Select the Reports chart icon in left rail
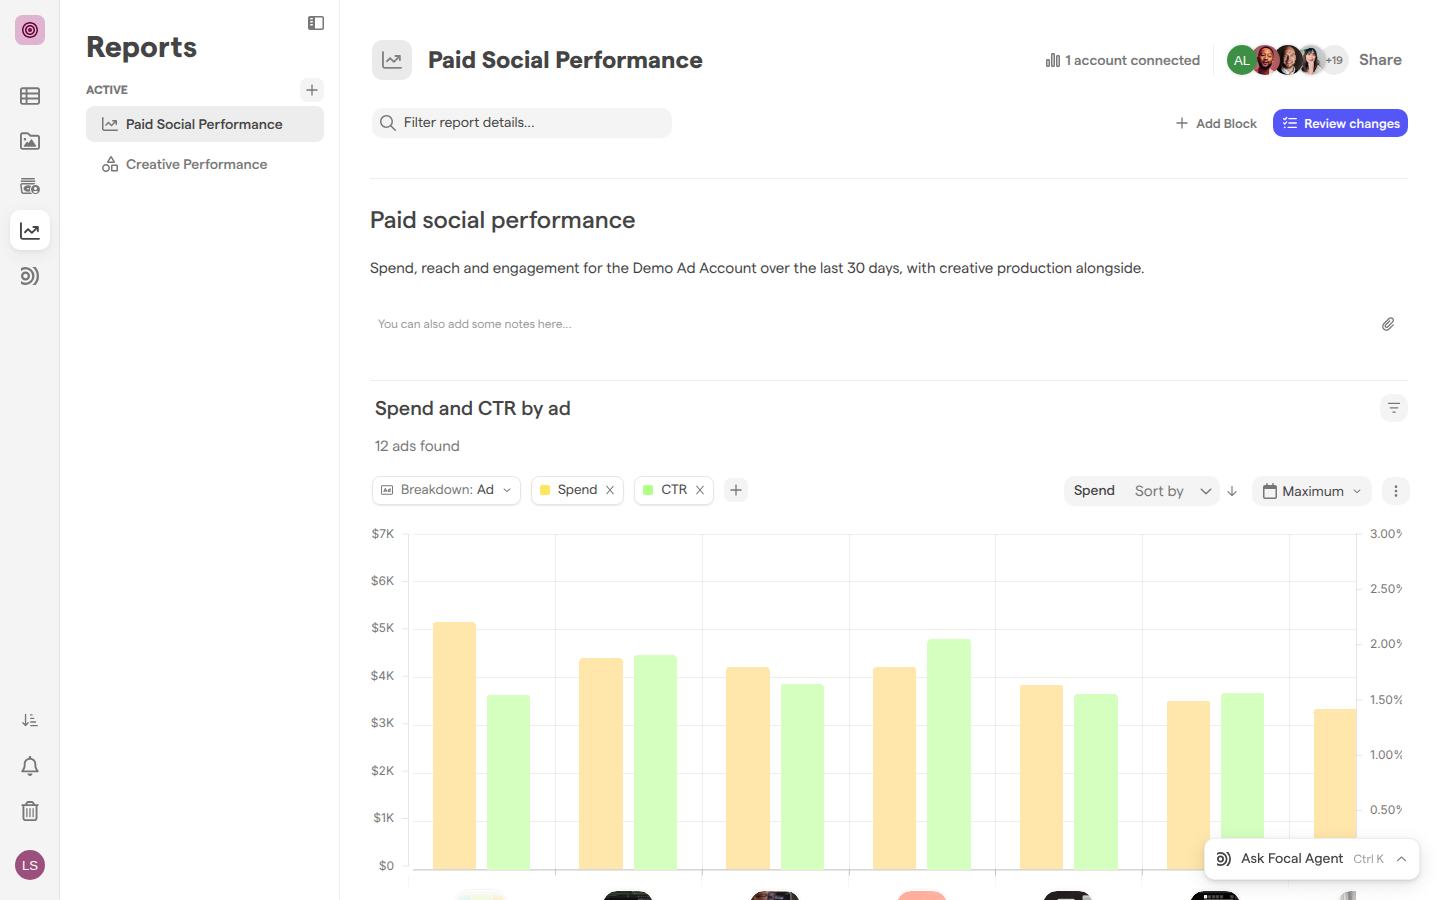Image resolution: width=1440 pixels, height=900 pixels. [30, 231]
